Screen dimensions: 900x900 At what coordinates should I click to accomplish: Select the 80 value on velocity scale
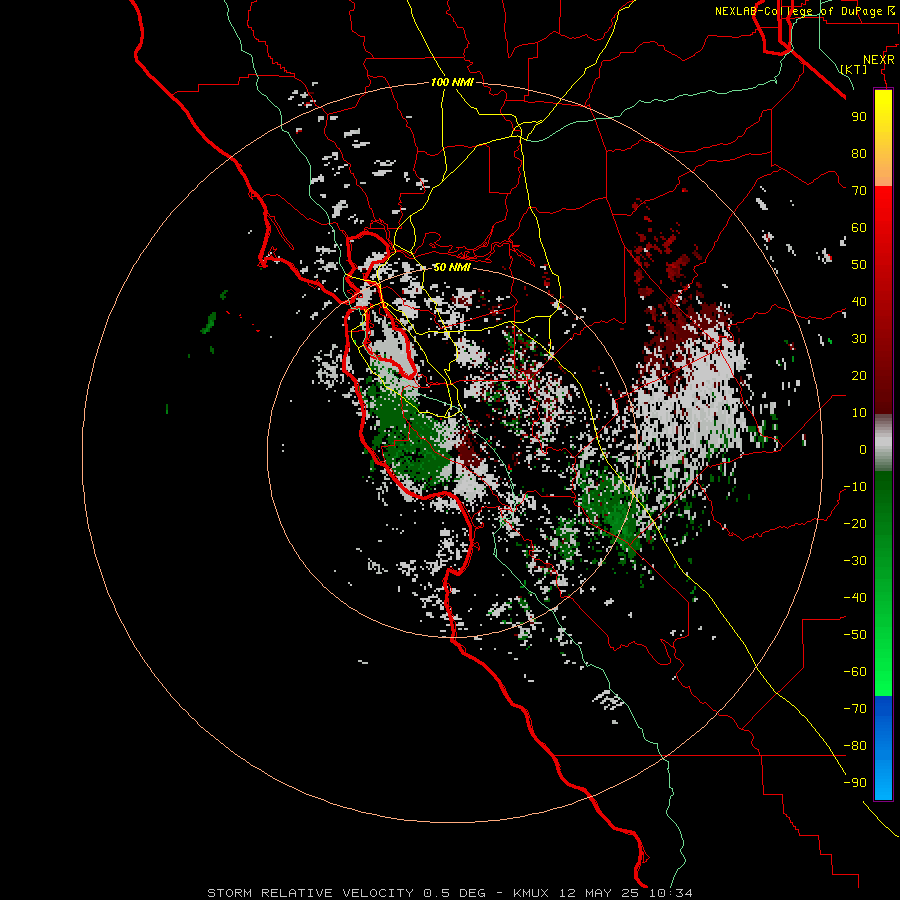pyautogui.click(x=859, y=153)
